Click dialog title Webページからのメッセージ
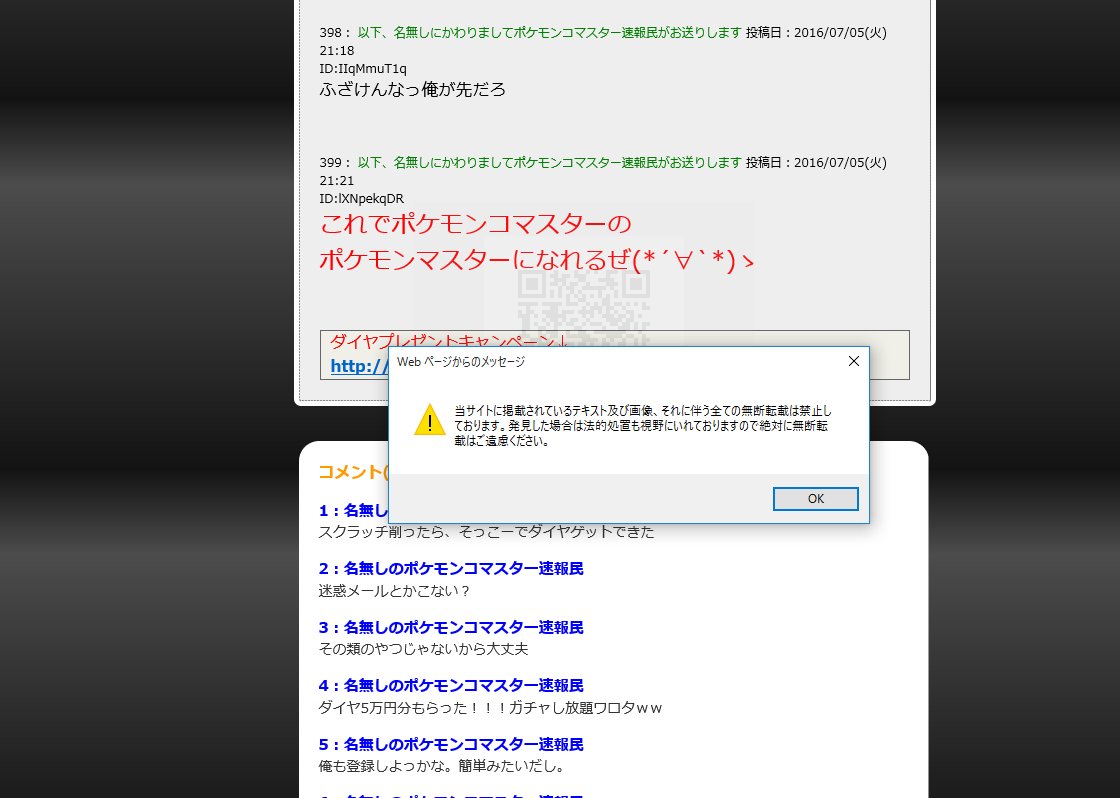1120x798 pixels. pyautogui.click(x=461, y=361)
